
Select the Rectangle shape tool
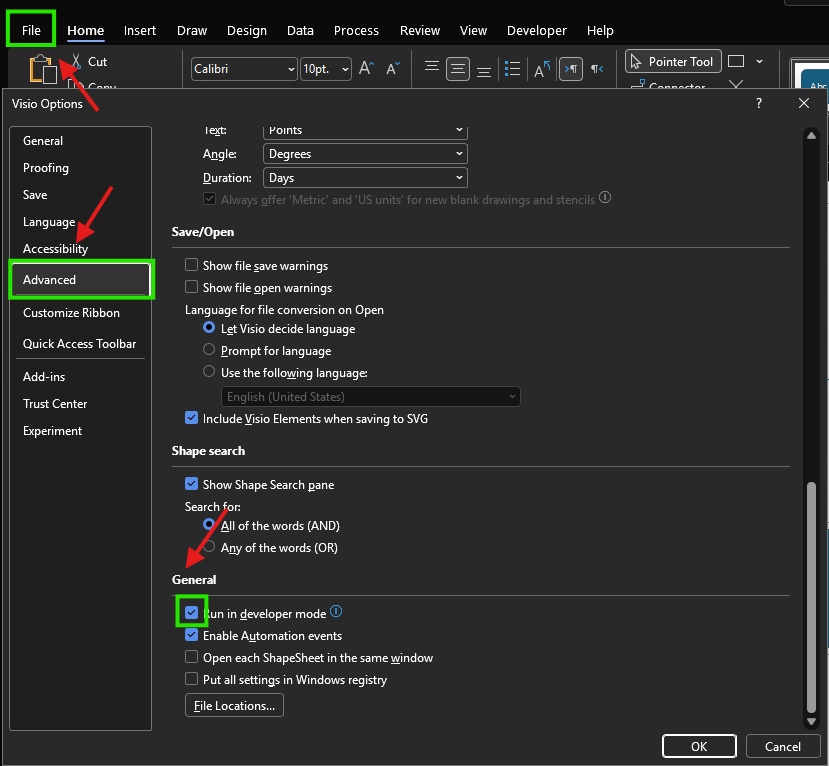coord(736,61)
